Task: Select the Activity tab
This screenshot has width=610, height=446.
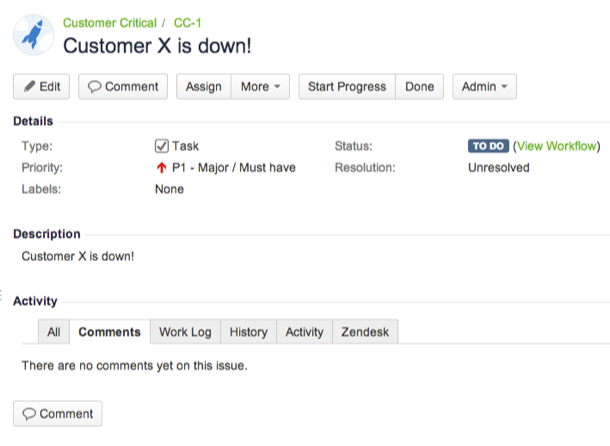Action: click(304, 332)
